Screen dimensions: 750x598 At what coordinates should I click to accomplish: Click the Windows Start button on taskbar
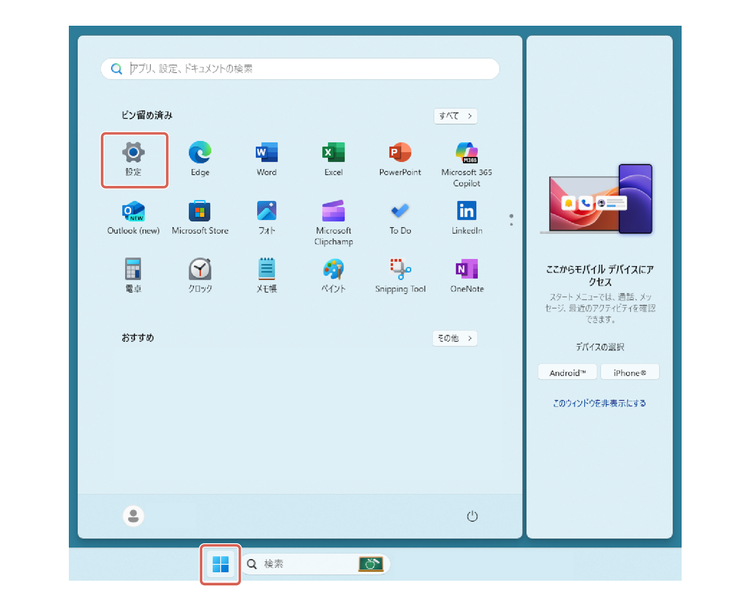221,564
